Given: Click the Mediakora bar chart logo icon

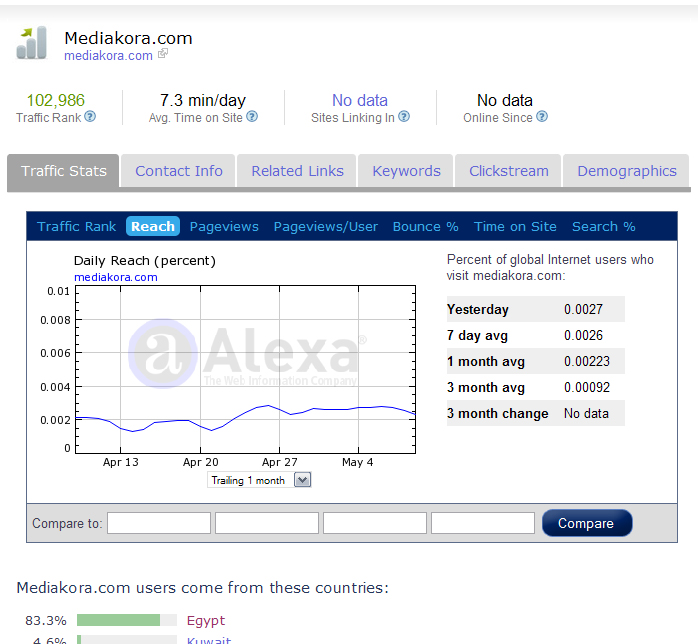Looking at the screenshot, I should tap(32, 44).
